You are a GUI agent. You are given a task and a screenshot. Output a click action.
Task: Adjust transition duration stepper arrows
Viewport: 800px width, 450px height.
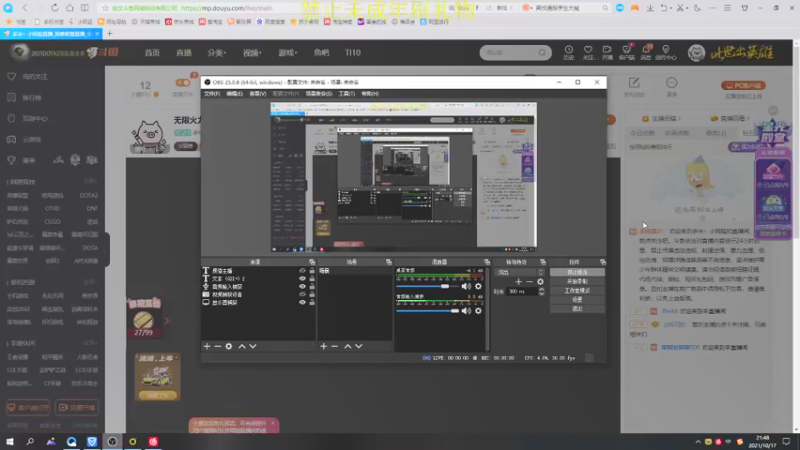click(541, 291)
